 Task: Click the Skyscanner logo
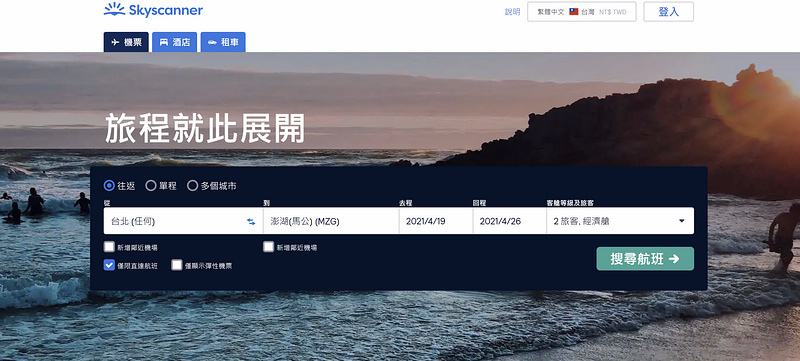(x=153, y=10)
